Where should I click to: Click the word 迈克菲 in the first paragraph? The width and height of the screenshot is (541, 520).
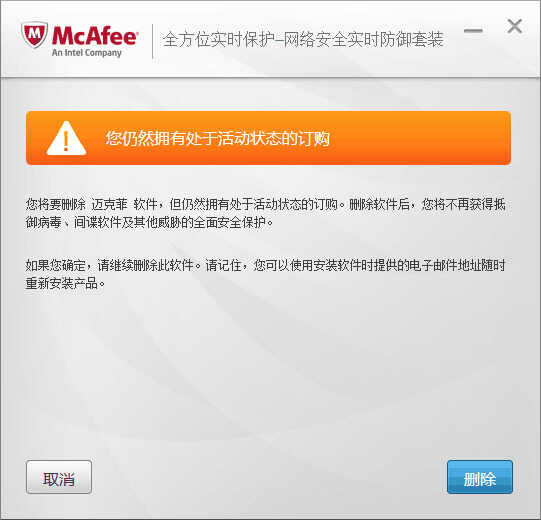(109, 204)
